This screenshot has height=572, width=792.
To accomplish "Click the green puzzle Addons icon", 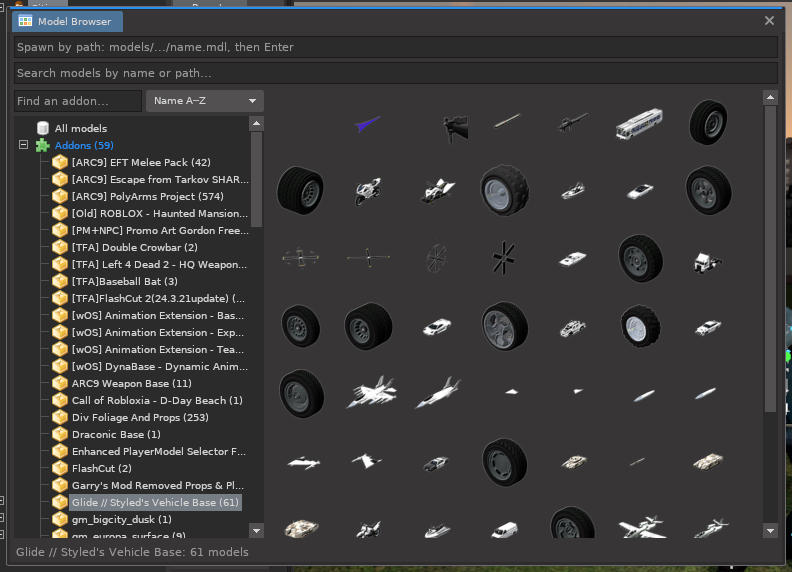I will point(42,146).
